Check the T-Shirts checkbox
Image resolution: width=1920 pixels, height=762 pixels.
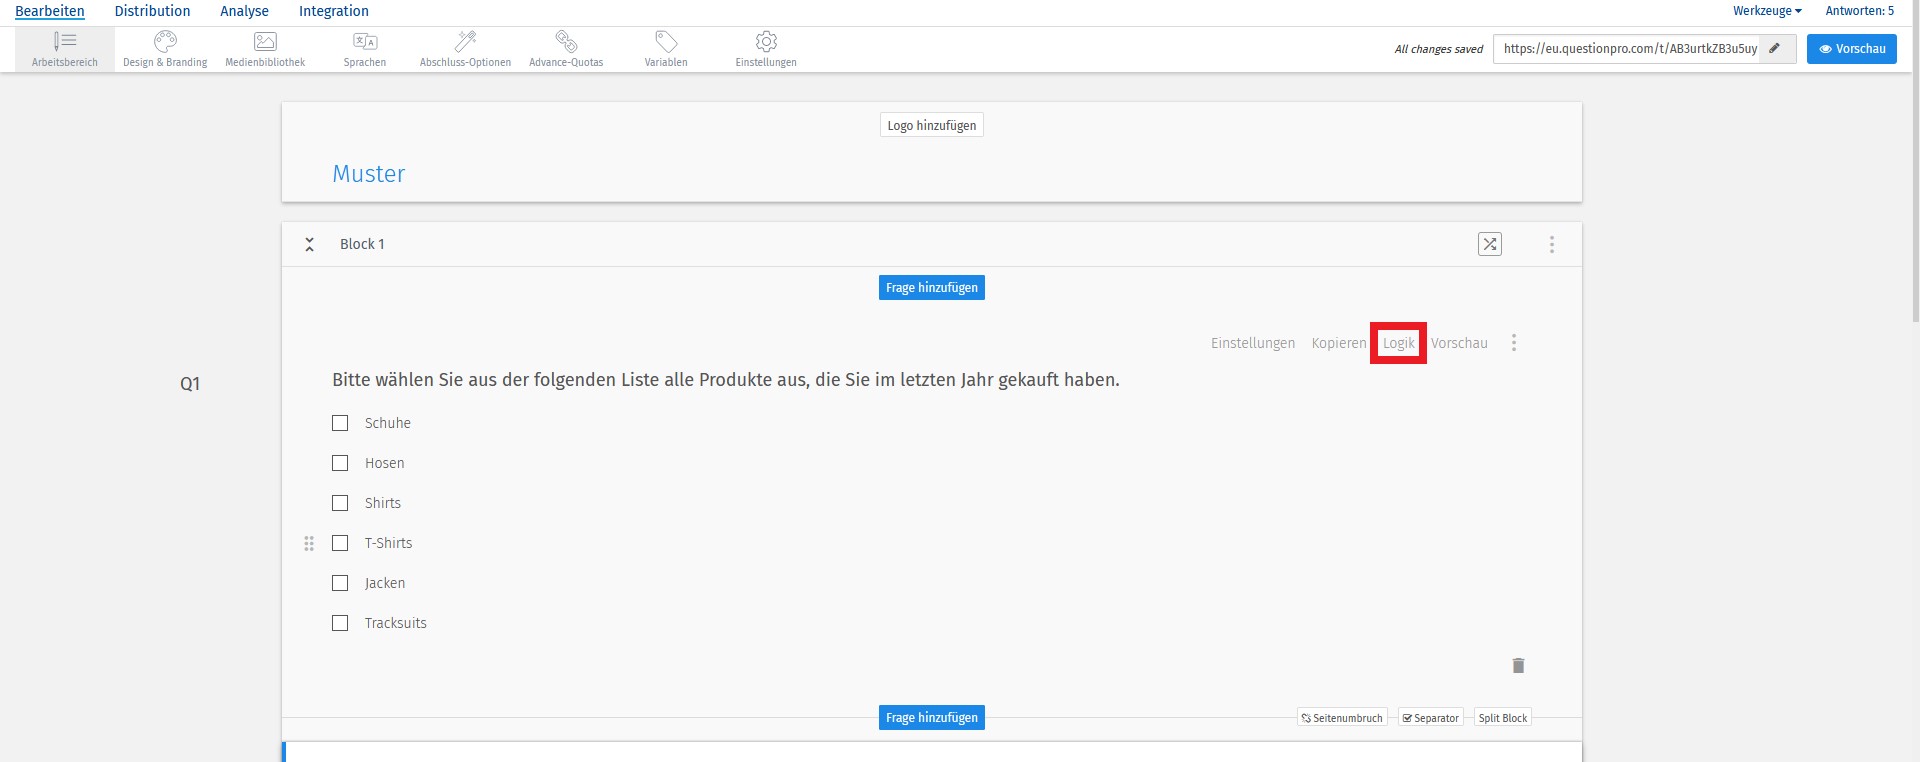coord(340,543)
